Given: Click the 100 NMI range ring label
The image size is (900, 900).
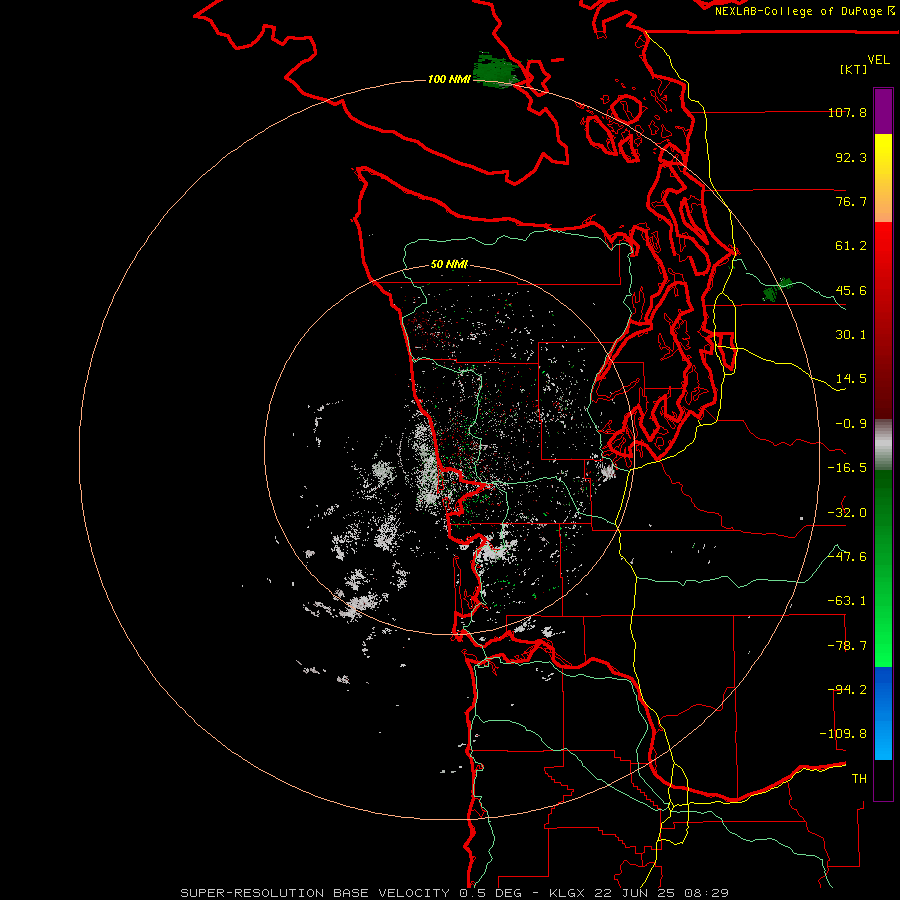Looking at the screenshot, I should [449, 79].
